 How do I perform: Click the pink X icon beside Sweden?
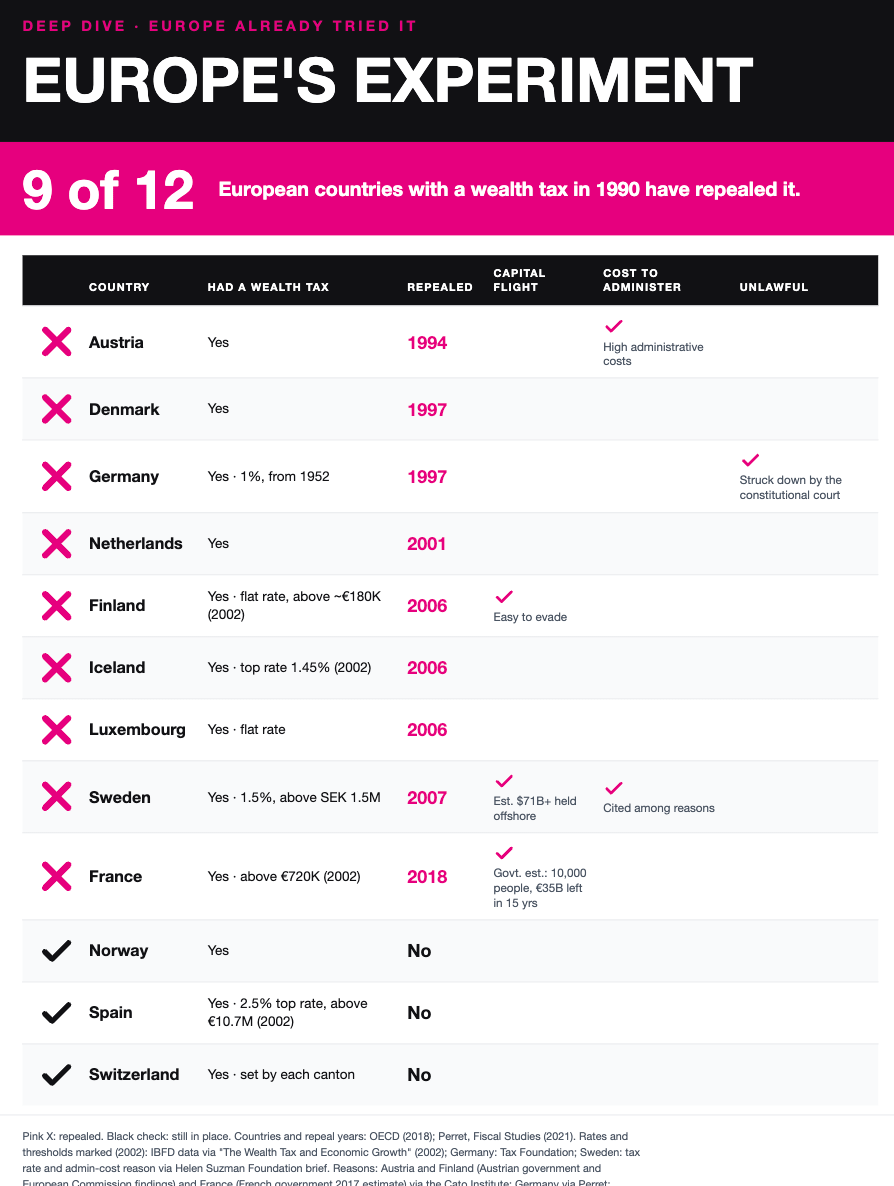coord(57,796)
